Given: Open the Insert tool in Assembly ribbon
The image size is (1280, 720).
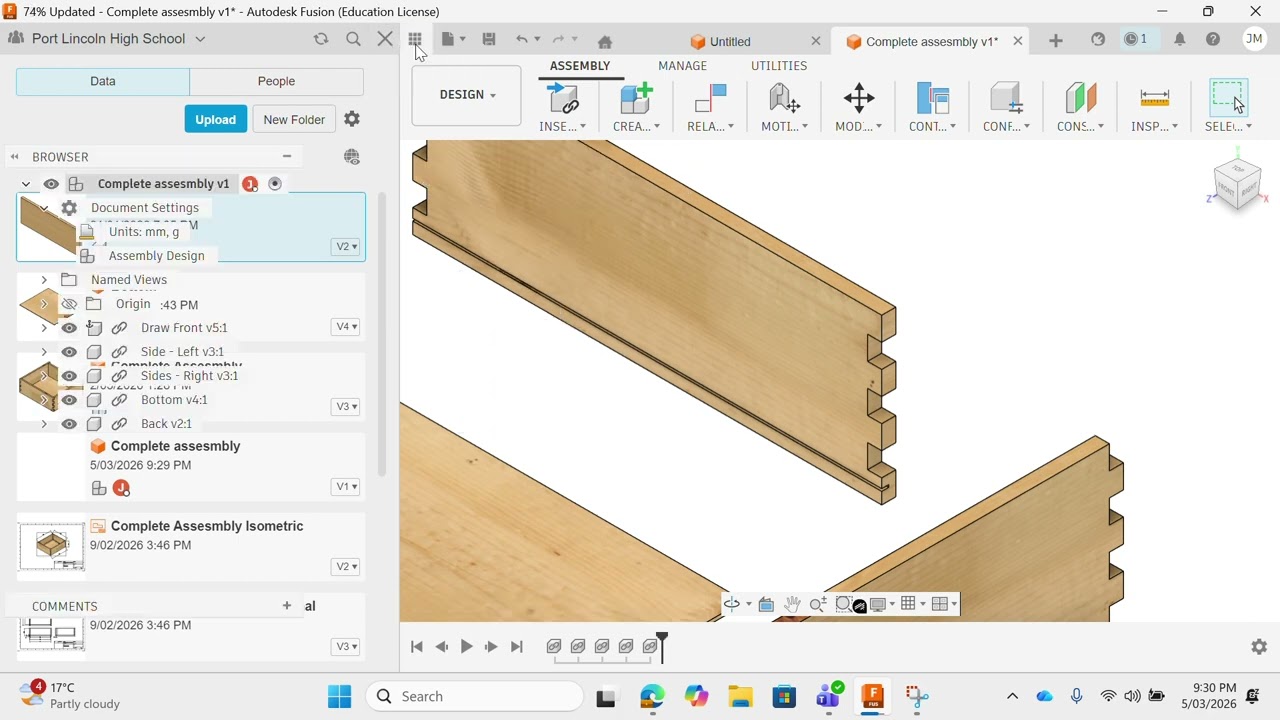Looking at the screenshot, I should coord(563,99).
